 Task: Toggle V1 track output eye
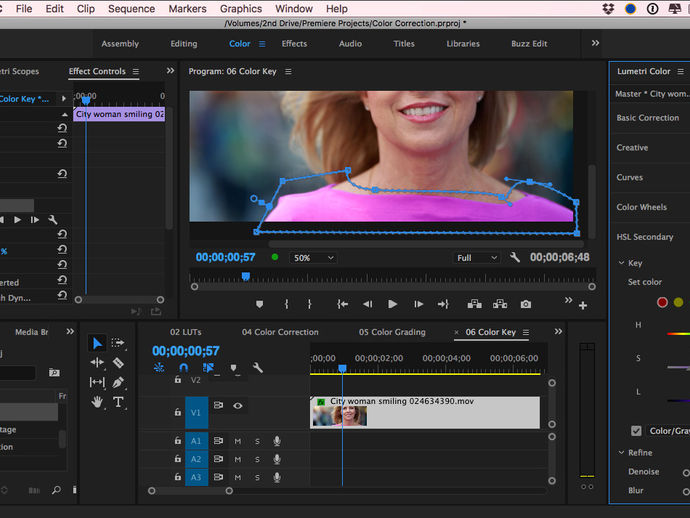[238, 406]
